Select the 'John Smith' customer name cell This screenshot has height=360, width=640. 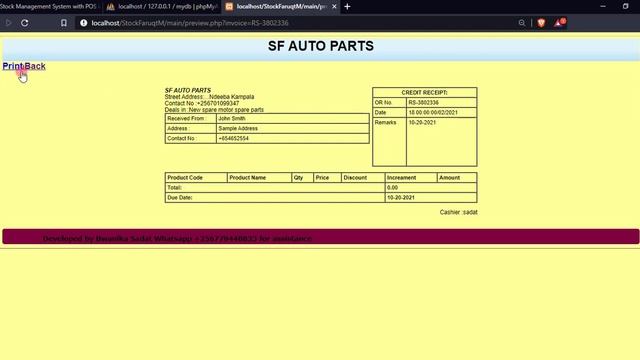pos(293,118)
